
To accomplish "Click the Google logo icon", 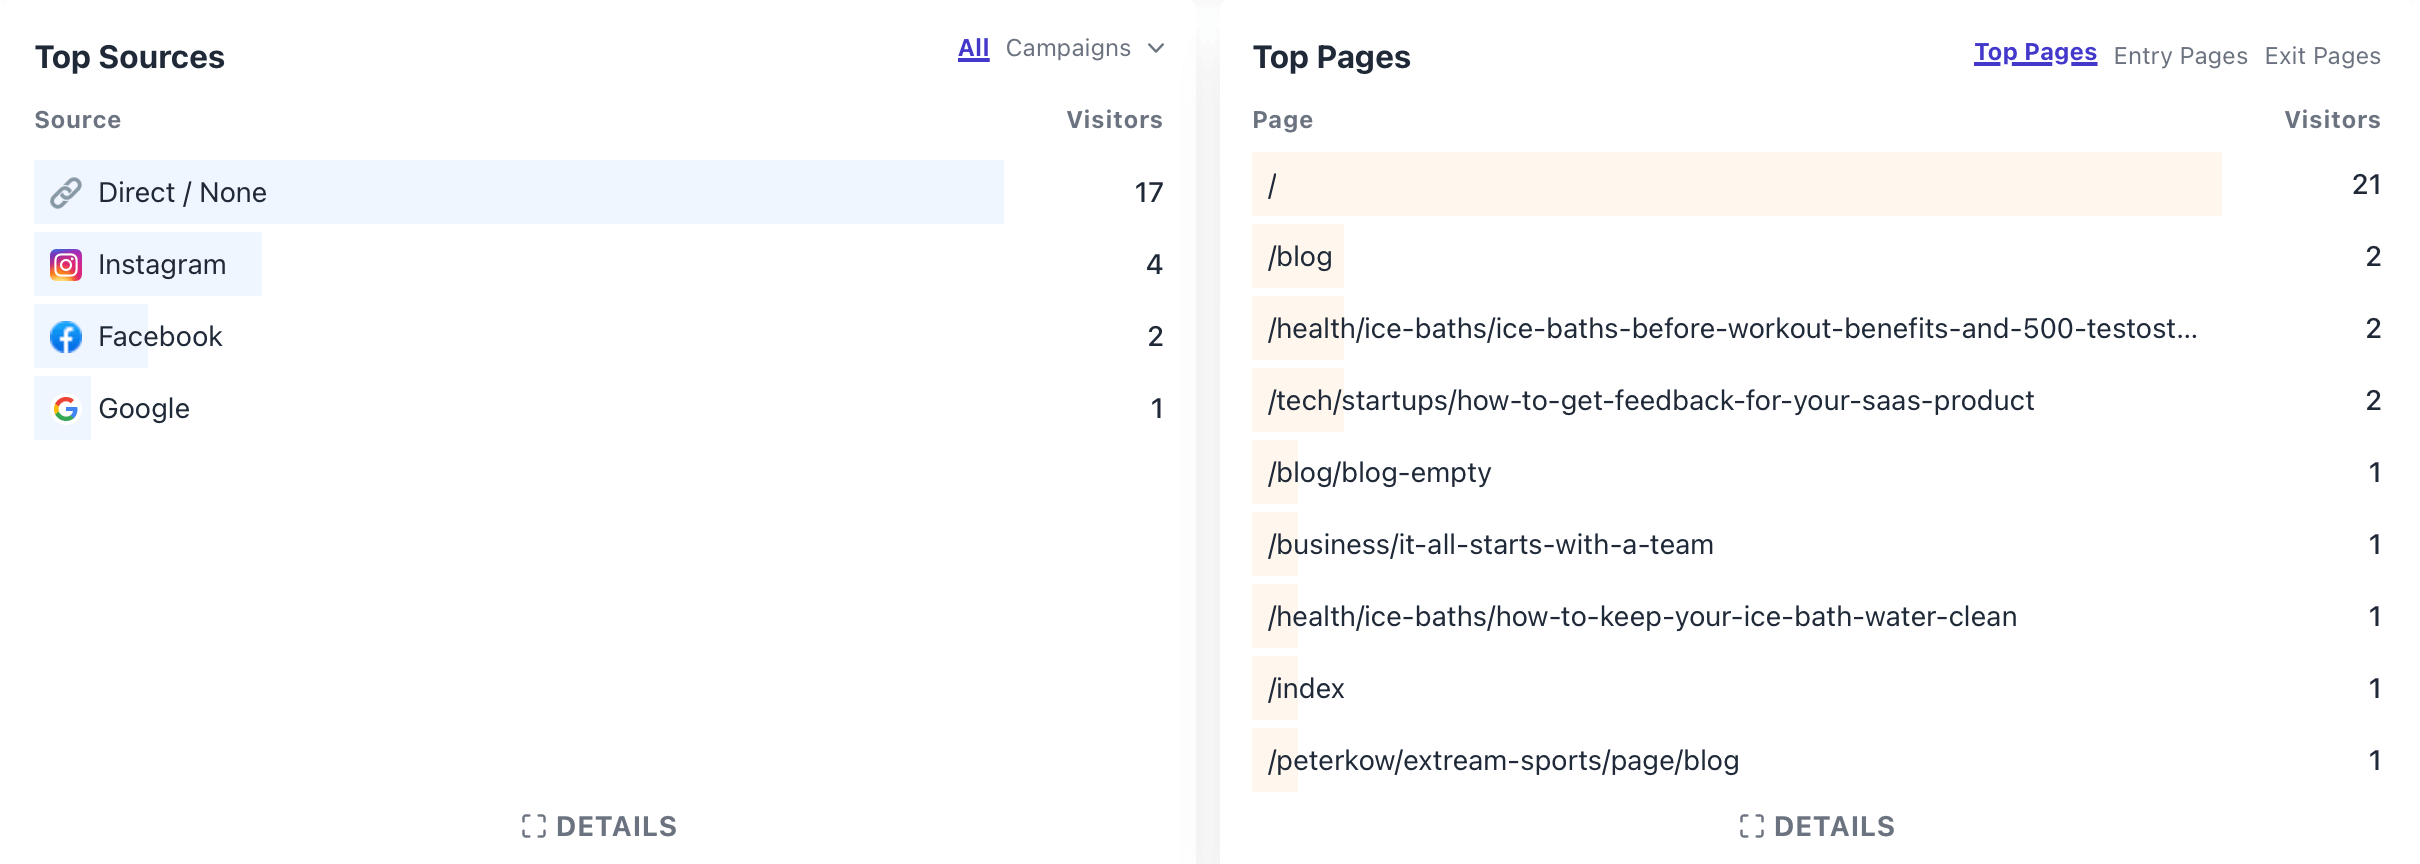I will [x=66, y=409].
